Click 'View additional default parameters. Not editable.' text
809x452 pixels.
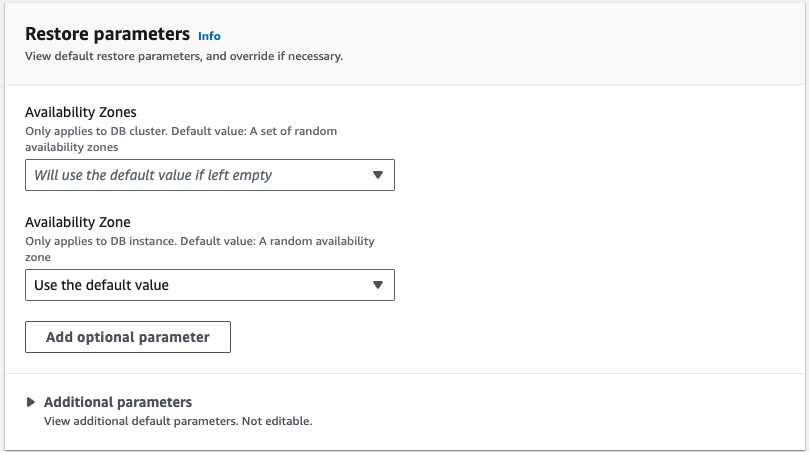(178, 421)
